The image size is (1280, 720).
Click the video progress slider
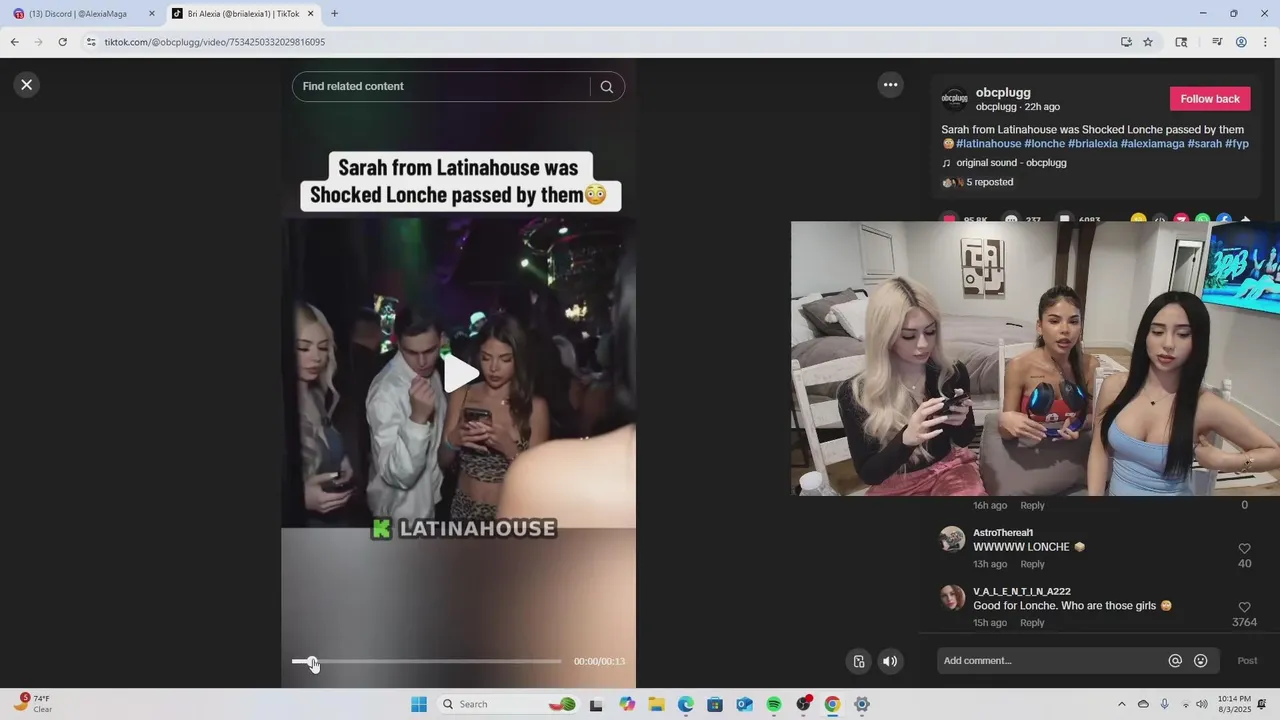click(x=427, y=661)
